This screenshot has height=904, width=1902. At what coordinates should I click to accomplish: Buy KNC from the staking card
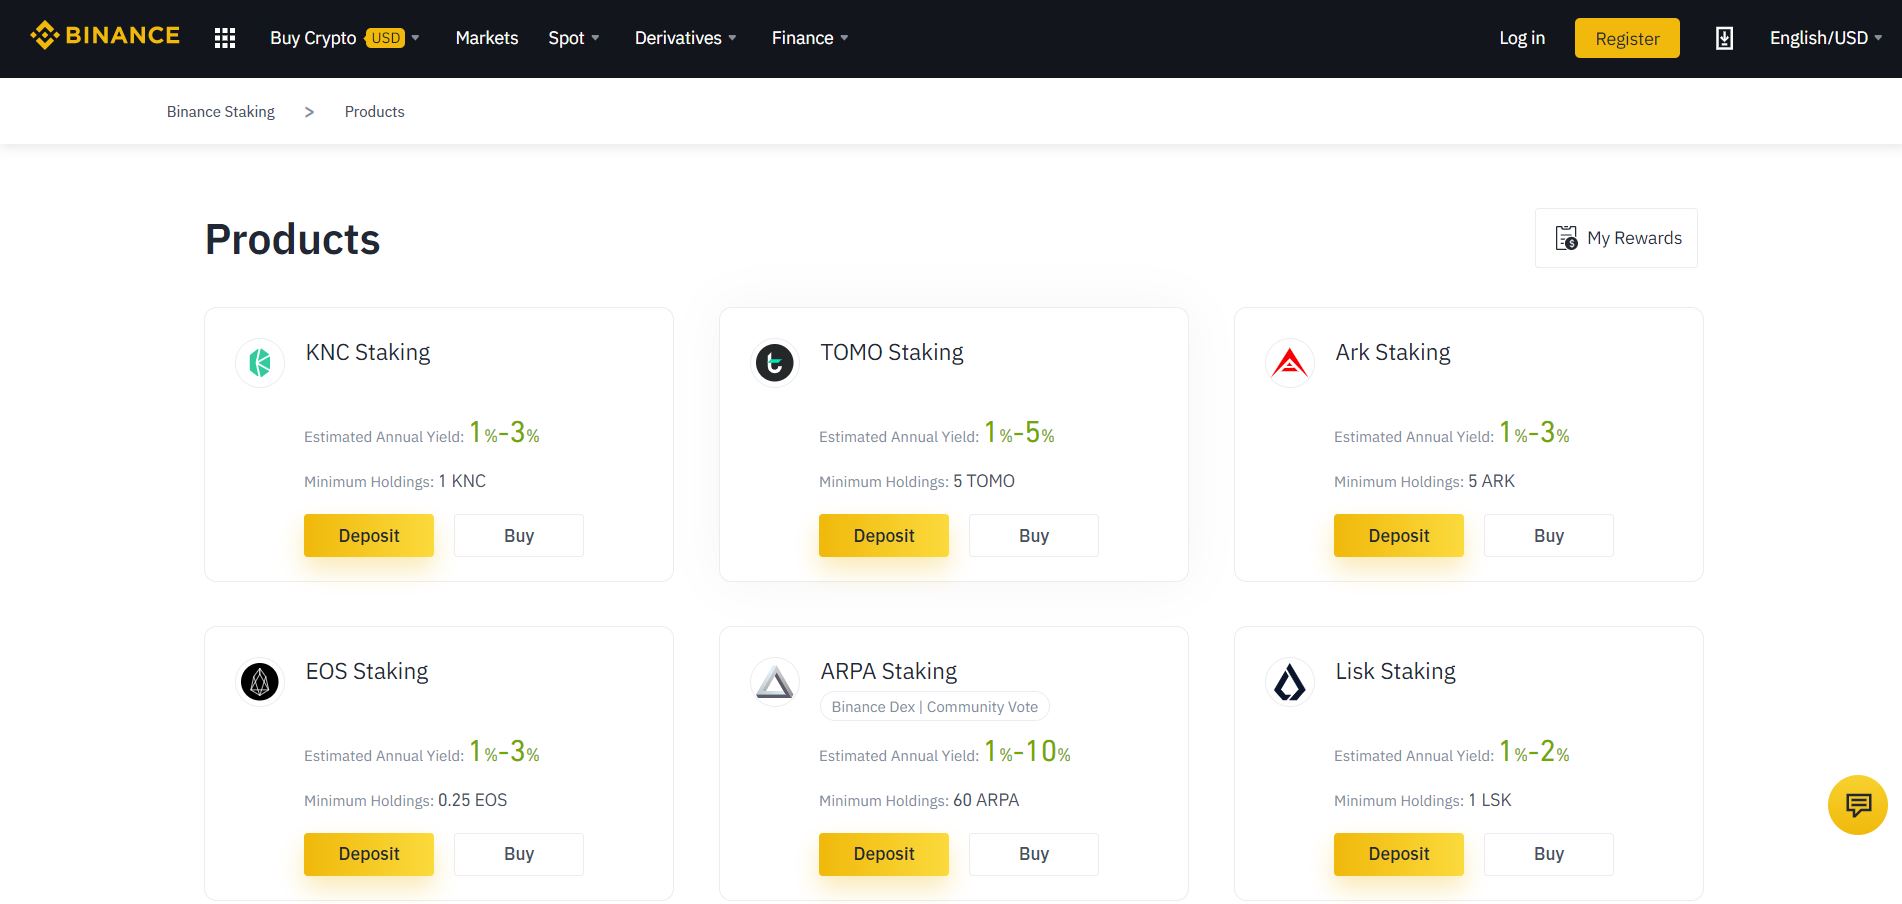pos(519,536)
